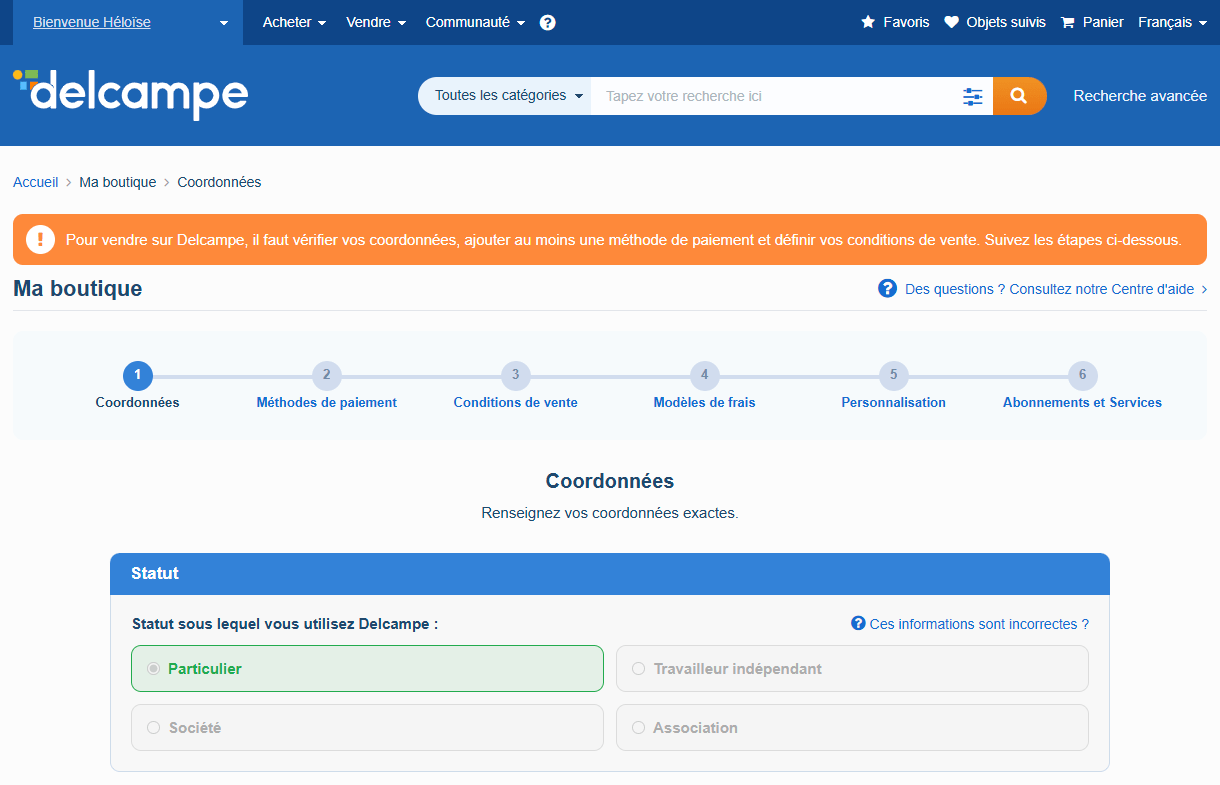Click the orange magnifier search button
Image resolution: width=1220 pixels, height=785 pixels.
point(1019,96)
